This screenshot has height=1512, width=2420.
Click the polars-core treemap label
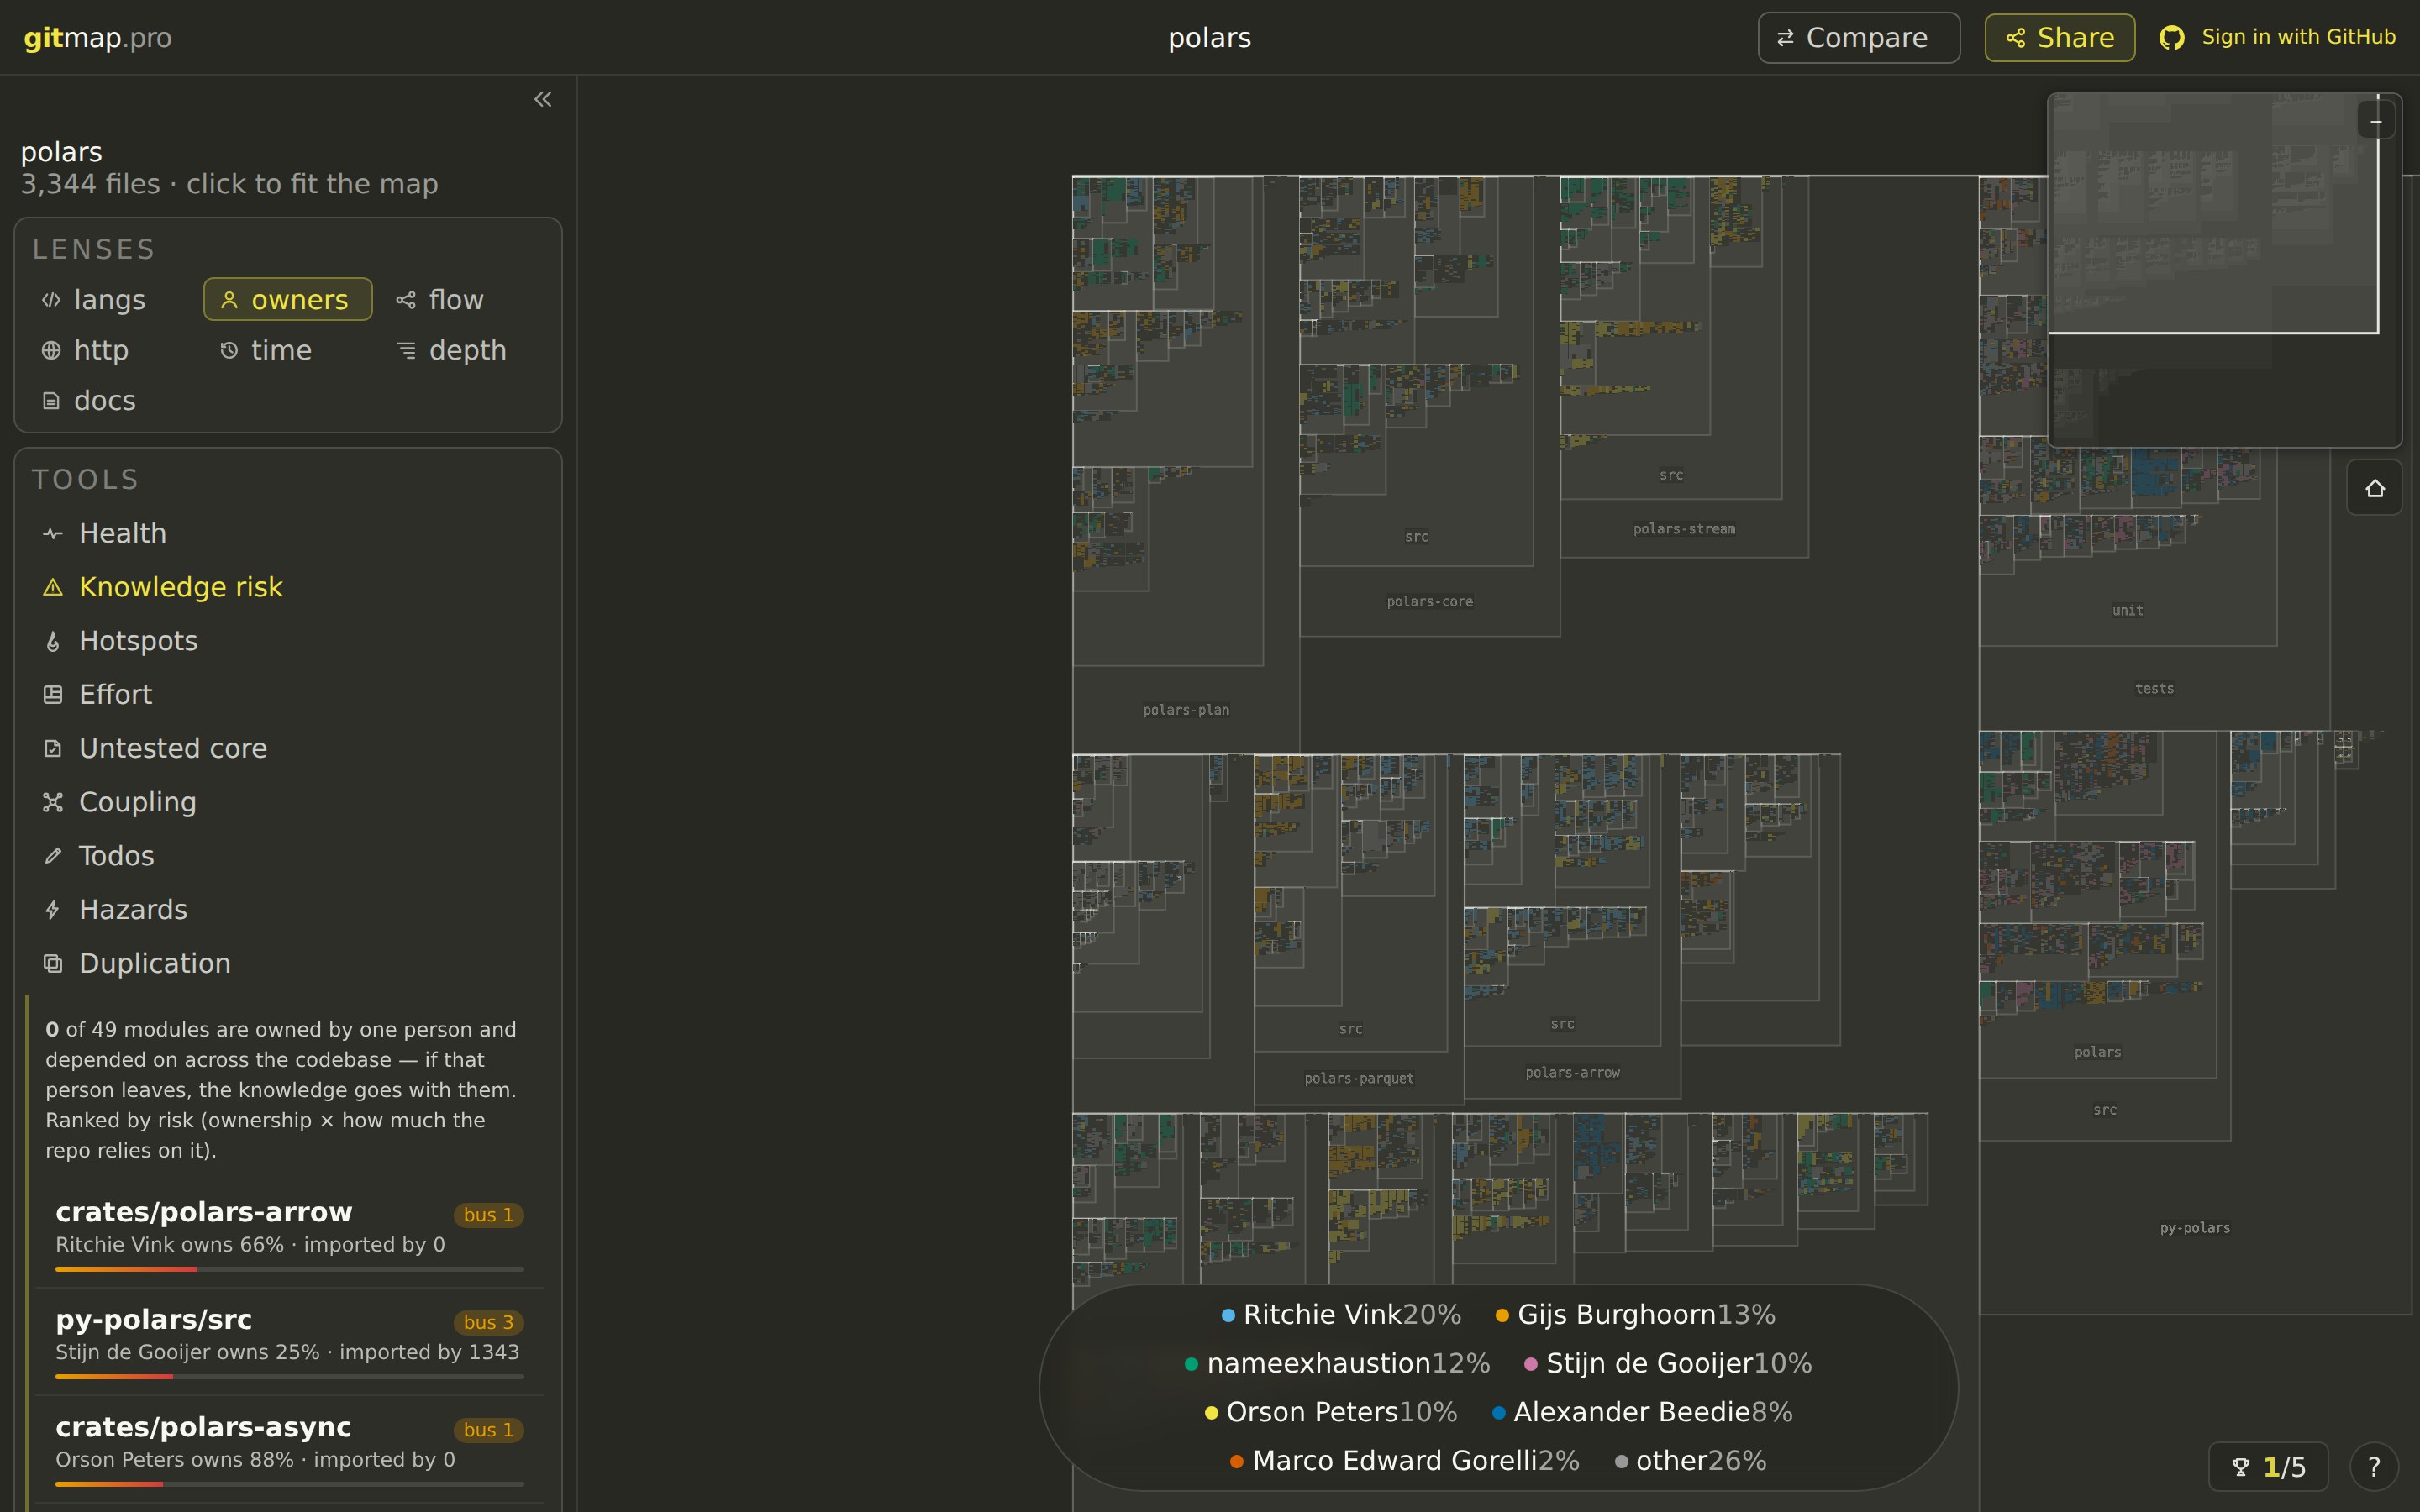[1430, 602]
